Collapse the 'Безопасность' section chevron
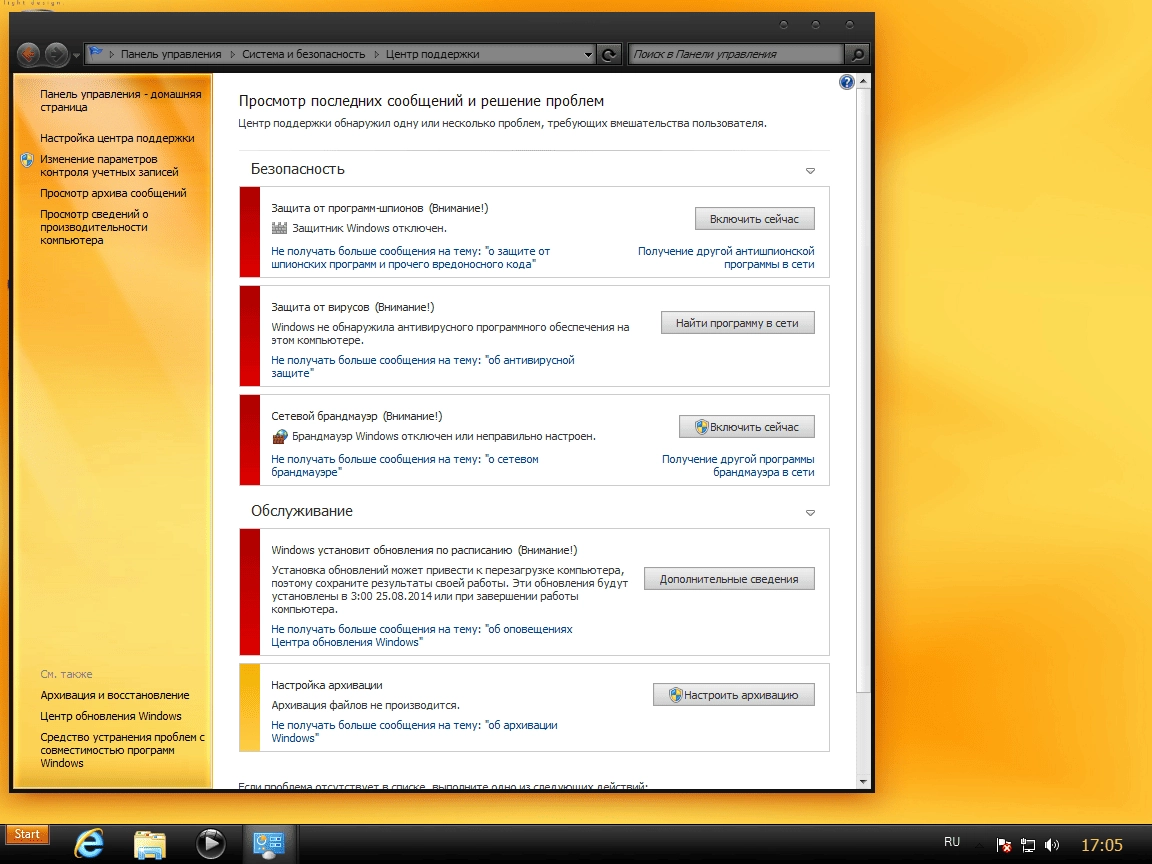This screenshot has height=864, width=1152. 810,170
